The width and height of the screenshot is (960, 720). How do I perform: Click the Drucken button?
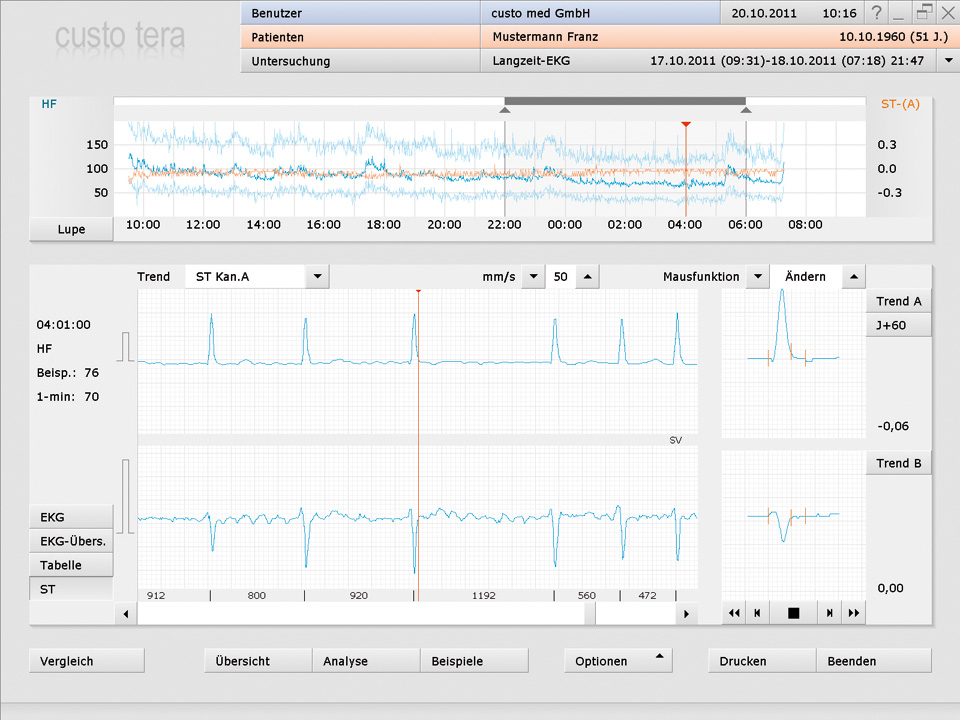tap(762, 660)
